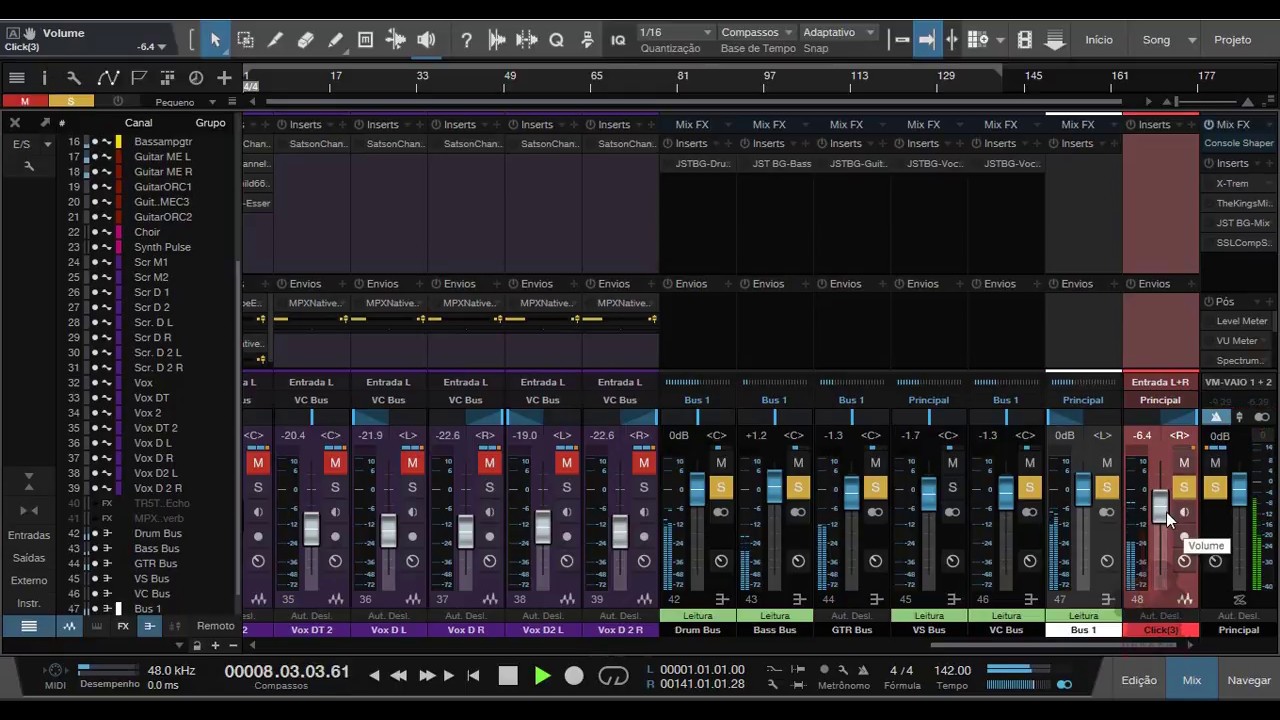The width and height of the screenshot is (1280, 720).
Task: Open the Quantização 1/16 dropdown
Action: pyautogui.click(x=677, y=32)
